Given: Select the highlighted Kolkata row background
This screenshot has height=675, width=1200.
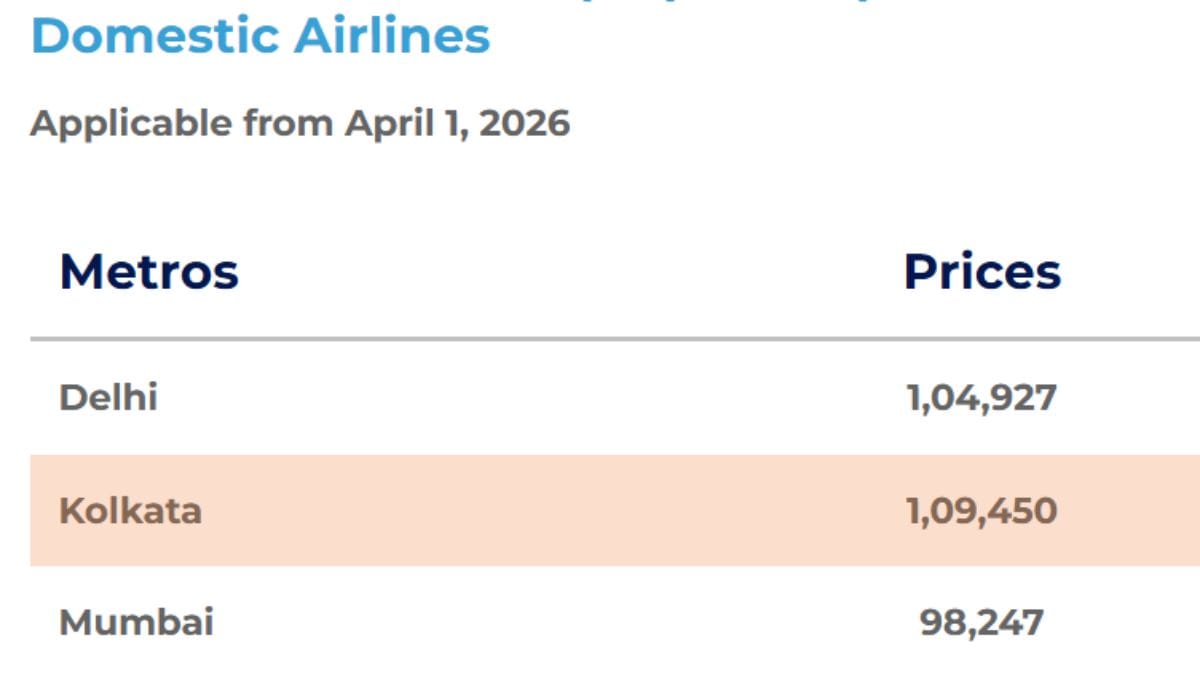Looking at the screenshot, I should [550, 511].
